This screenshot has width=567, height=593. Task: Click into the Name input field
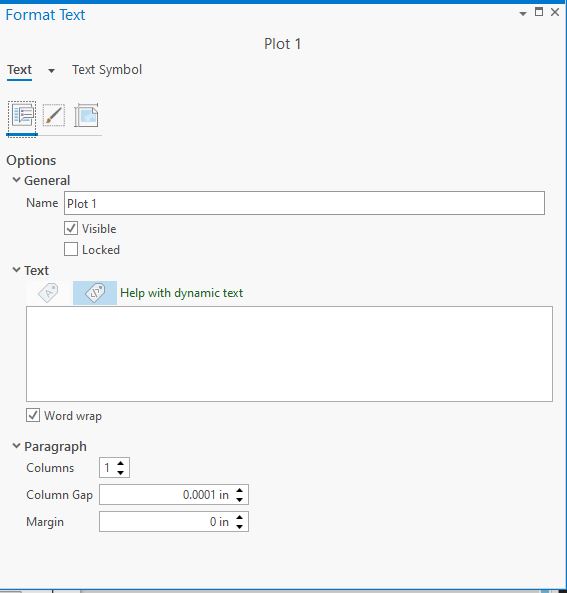304,203
